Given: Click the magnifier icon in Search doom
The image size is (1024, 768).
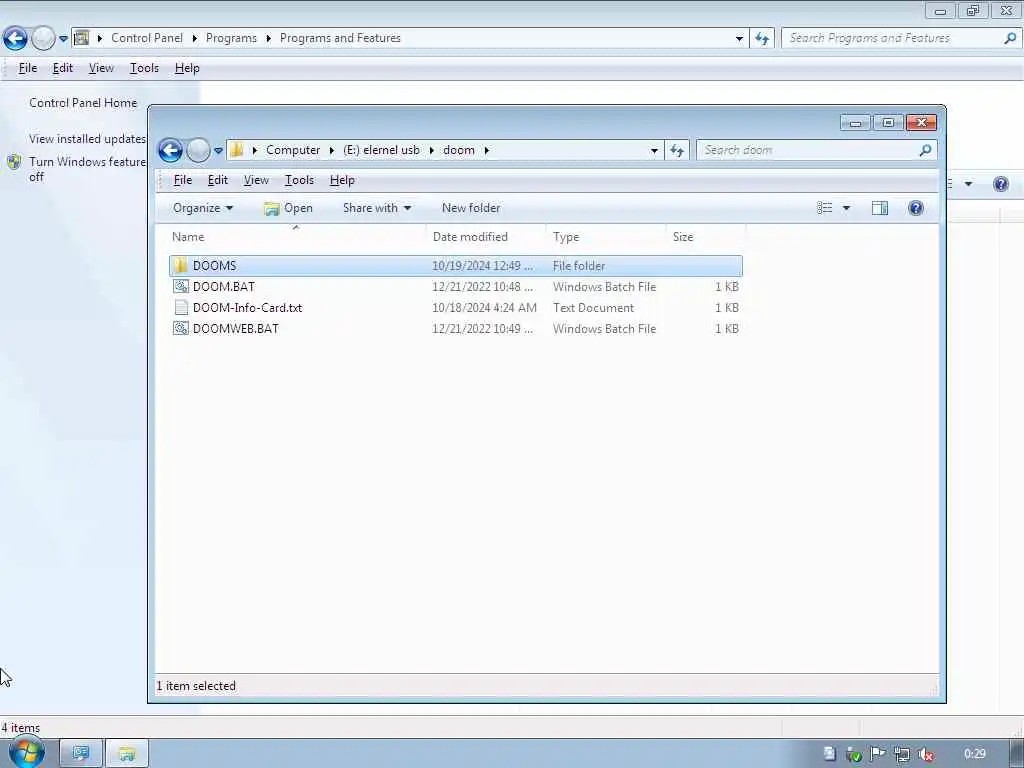Looking at the screenshot, I should point(925,150).
